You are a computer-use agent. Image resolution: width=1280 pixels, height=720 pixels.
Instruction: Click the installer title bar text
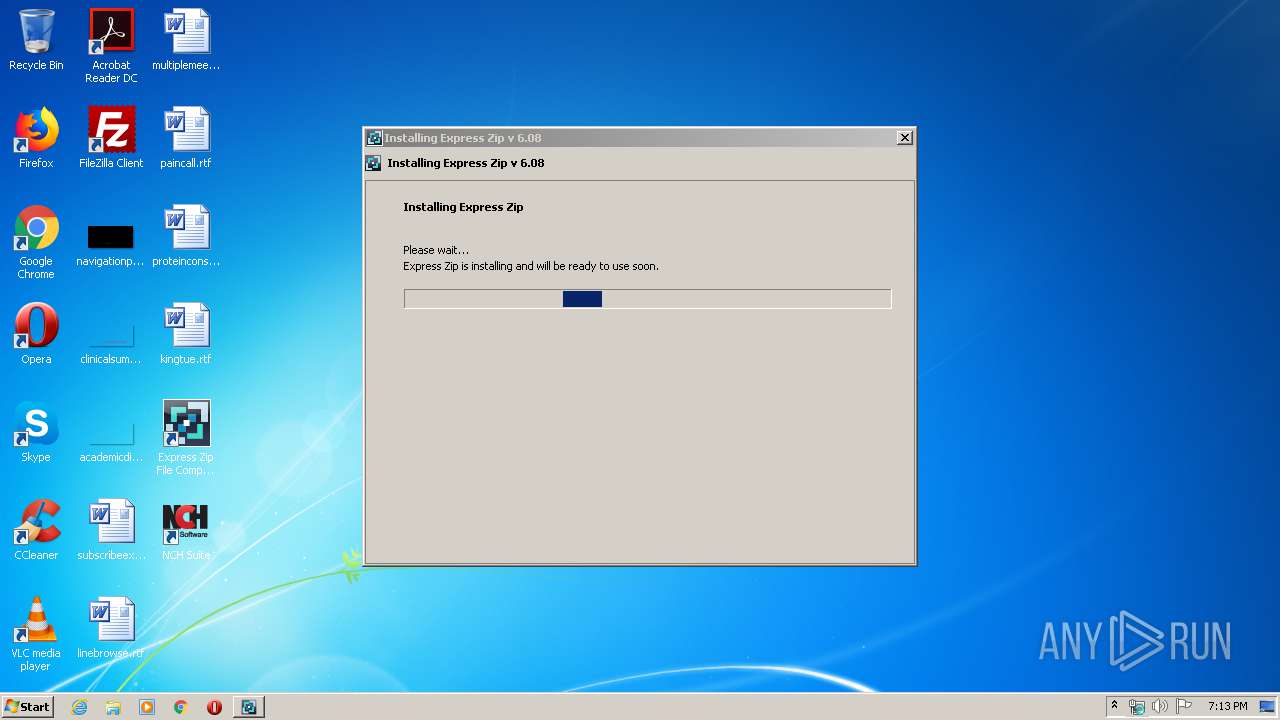click(463, 138)
